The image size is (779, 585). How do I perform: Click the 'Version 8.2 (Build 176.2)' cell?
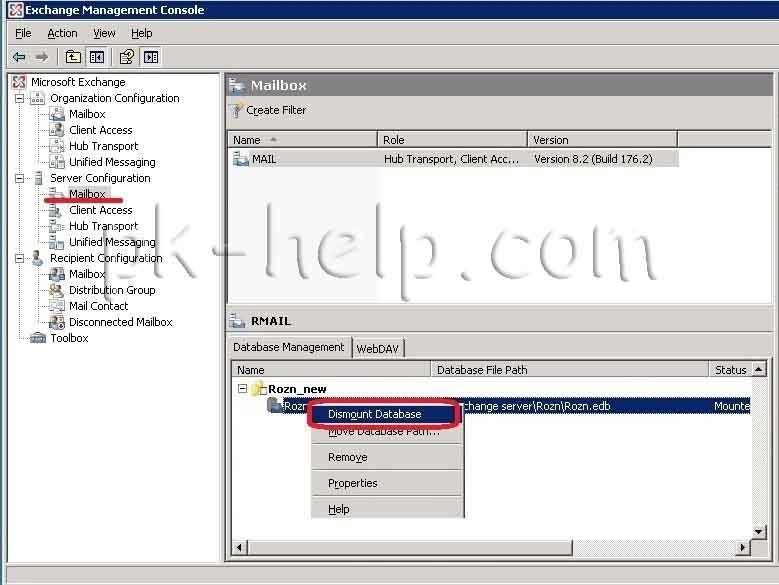click(x=593, y=159)
